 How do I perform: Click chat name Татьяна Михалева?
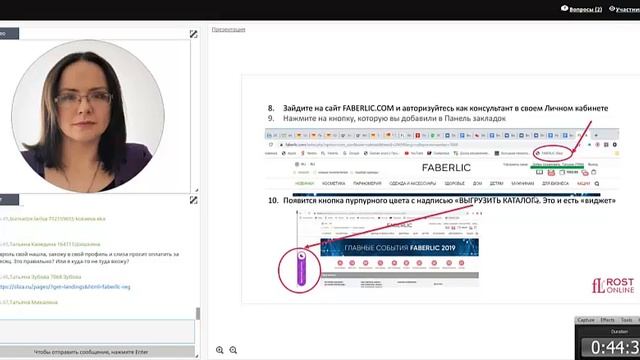(x=29, y=302)
